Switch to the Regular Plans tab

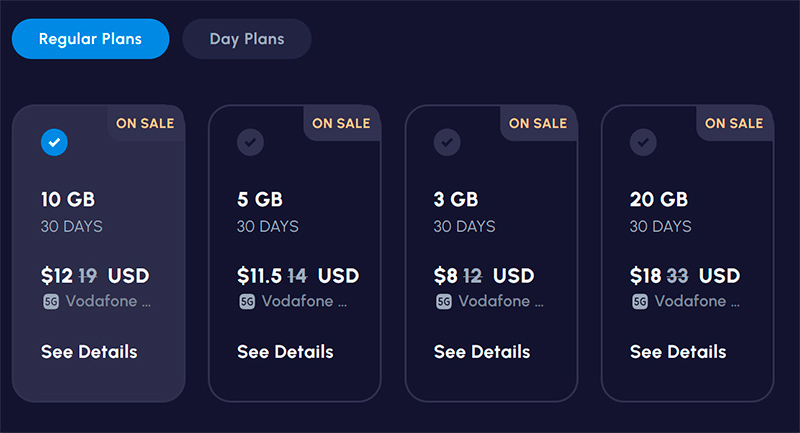pyautogui.click(x=90, y=39)
